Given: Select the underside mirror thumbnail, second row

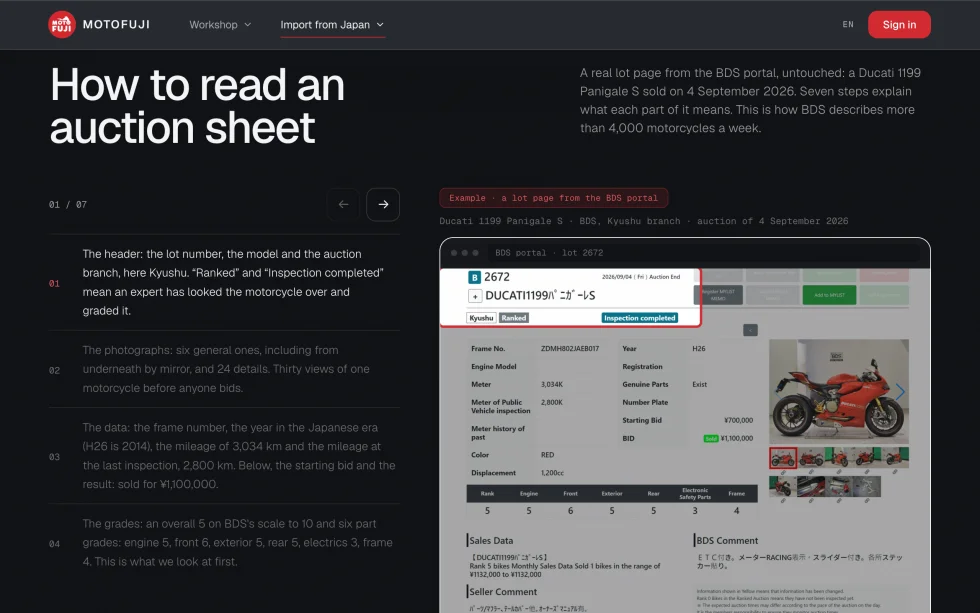Looking at the screenshot, I should (x=839, y=487).
